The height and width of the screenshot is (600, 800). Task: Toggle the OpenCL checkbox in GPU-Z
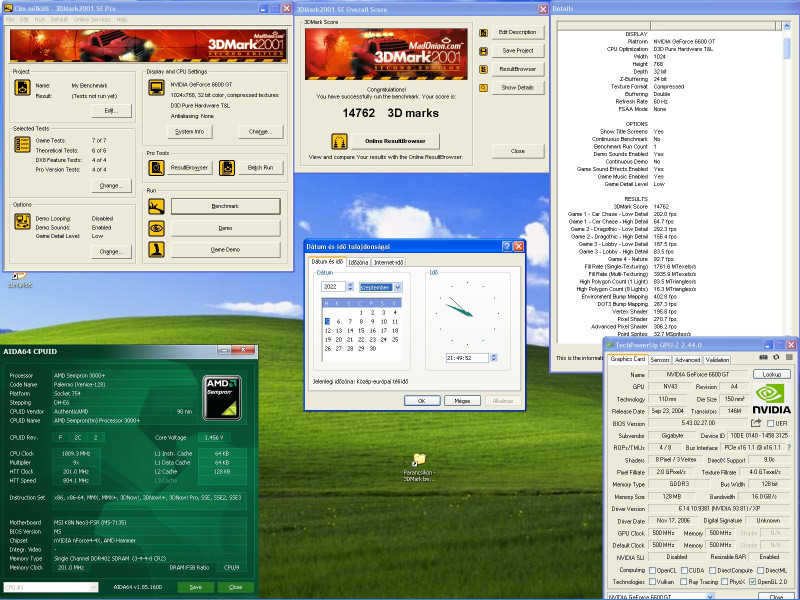652,570
